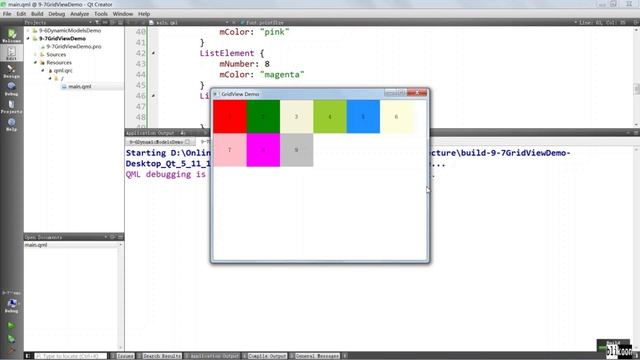640x360 pixels.
Task: Click the GridView Demo window icon
Action: (216, 94)
